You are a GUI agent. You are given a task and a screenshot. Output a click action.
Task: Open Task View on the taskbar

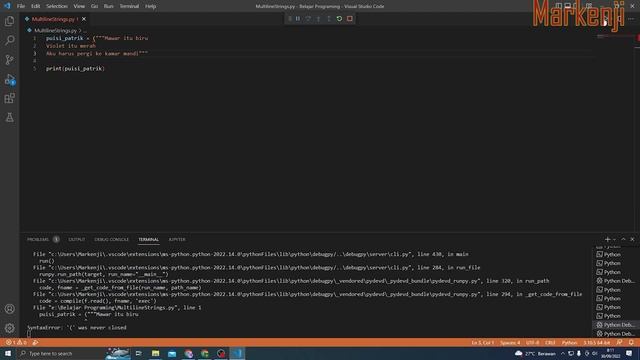(138, 353)
